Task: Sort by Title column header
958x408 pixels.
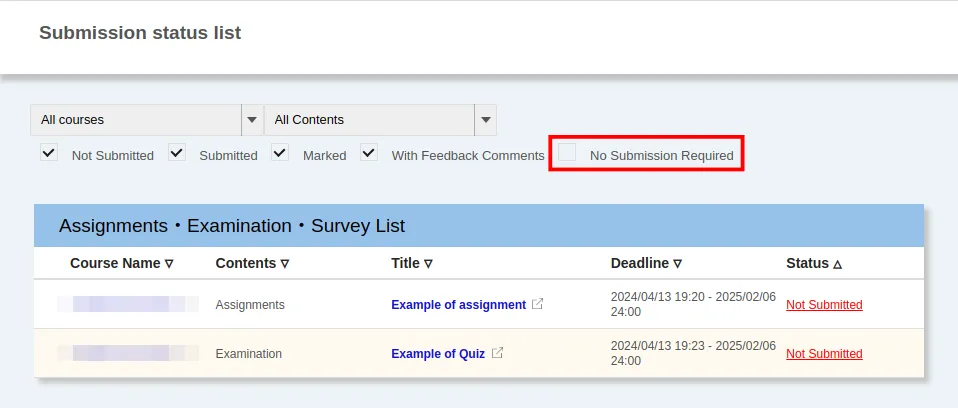Action: (x=412, y=263)
